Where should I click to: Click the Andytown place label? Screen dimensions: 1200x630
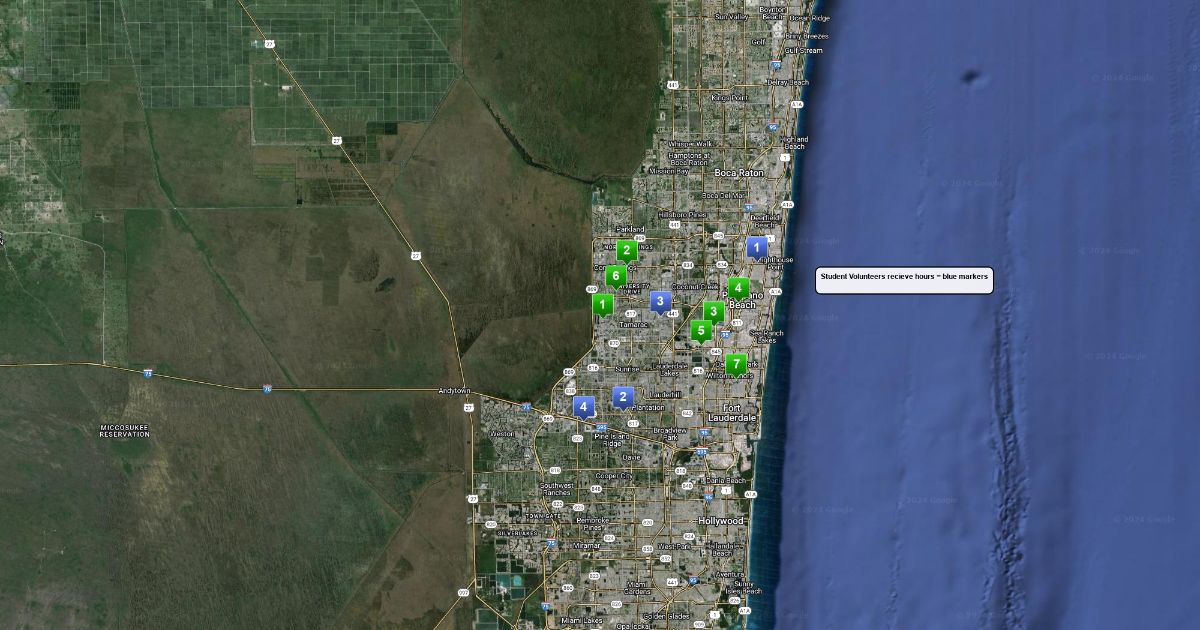pos(454,391)
